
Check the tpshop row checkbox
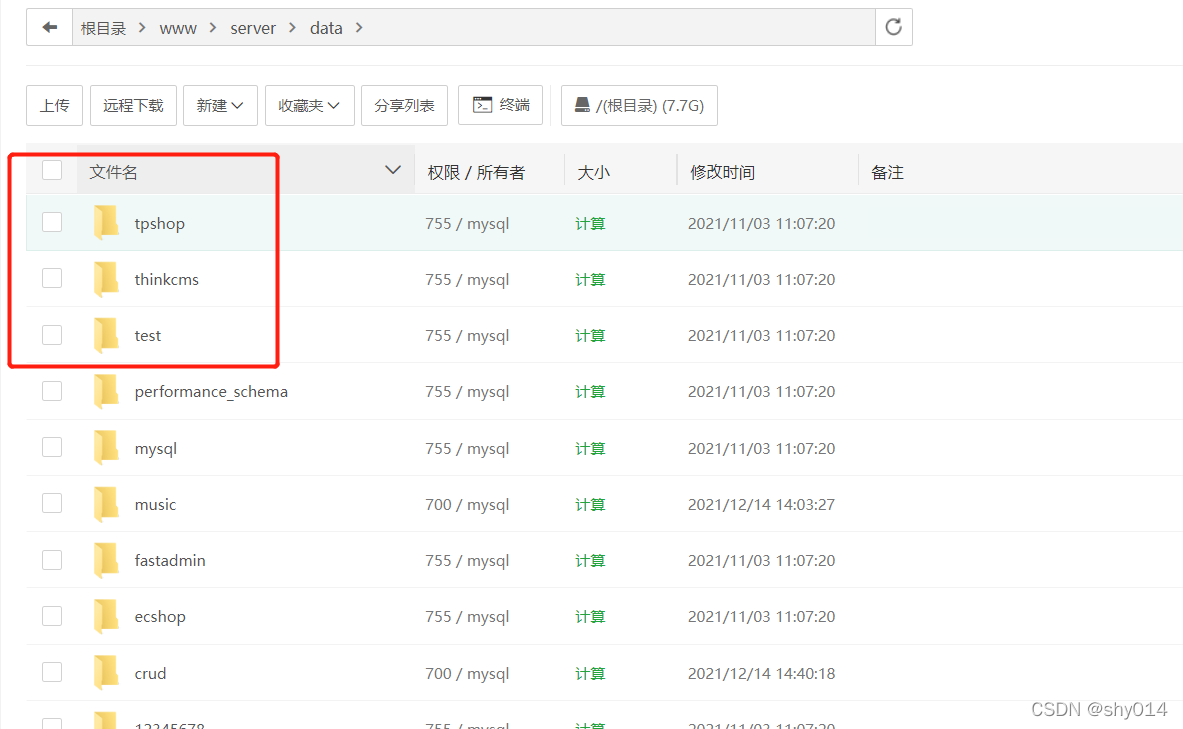[x=52, y=223]
